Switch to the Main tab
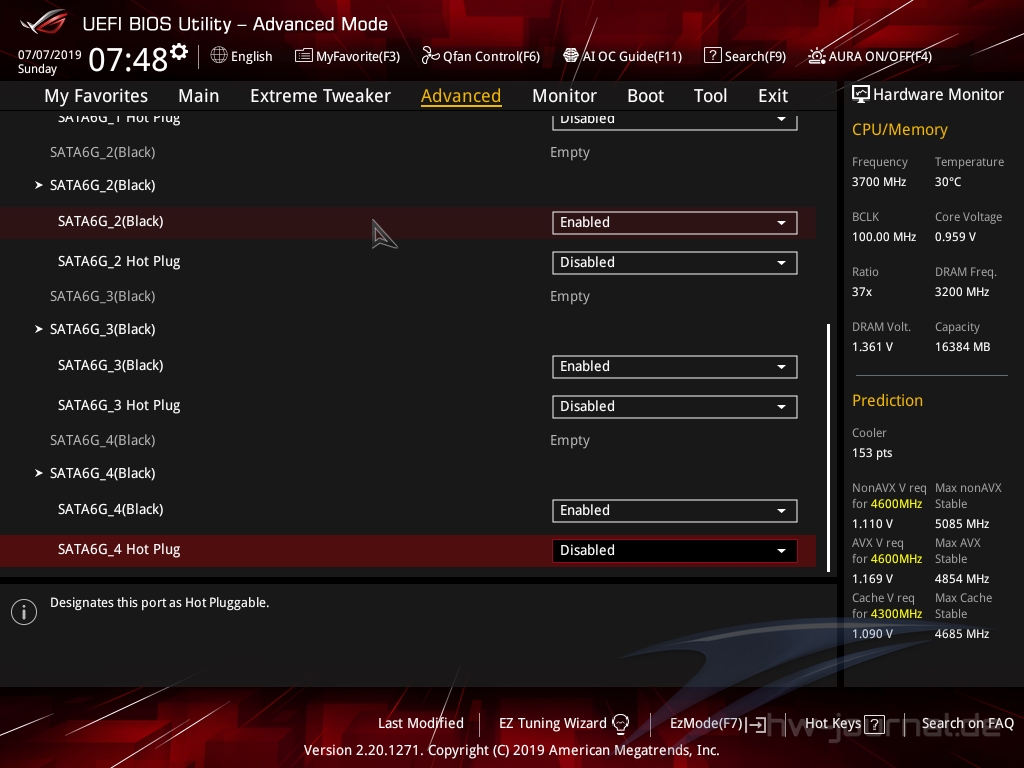 pyautogui.click(x=199, y=96)
